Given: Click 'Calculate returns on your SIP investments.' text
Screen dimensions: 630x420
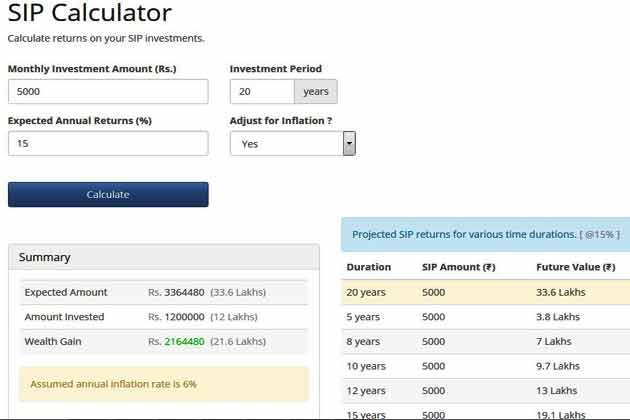Looking at the screenshot, I should pyautogui.click(x=106, y=39).
